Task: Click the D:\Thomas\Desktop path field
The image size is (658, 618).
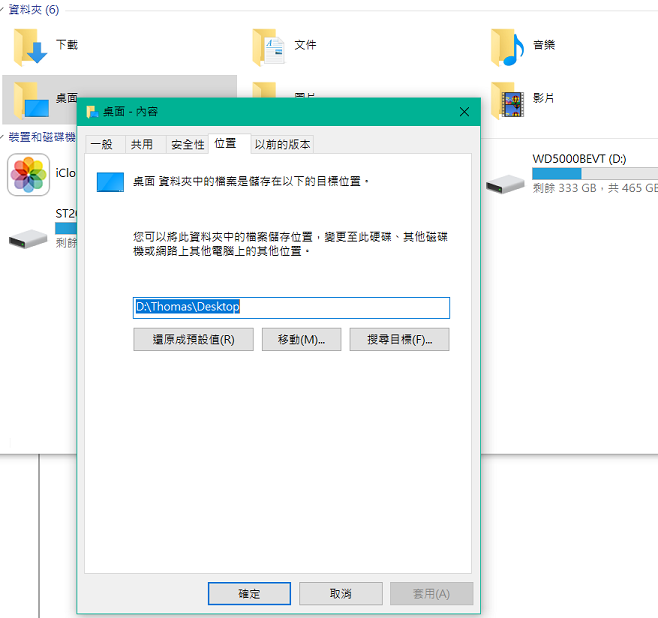Action: (x=291, y=308)
